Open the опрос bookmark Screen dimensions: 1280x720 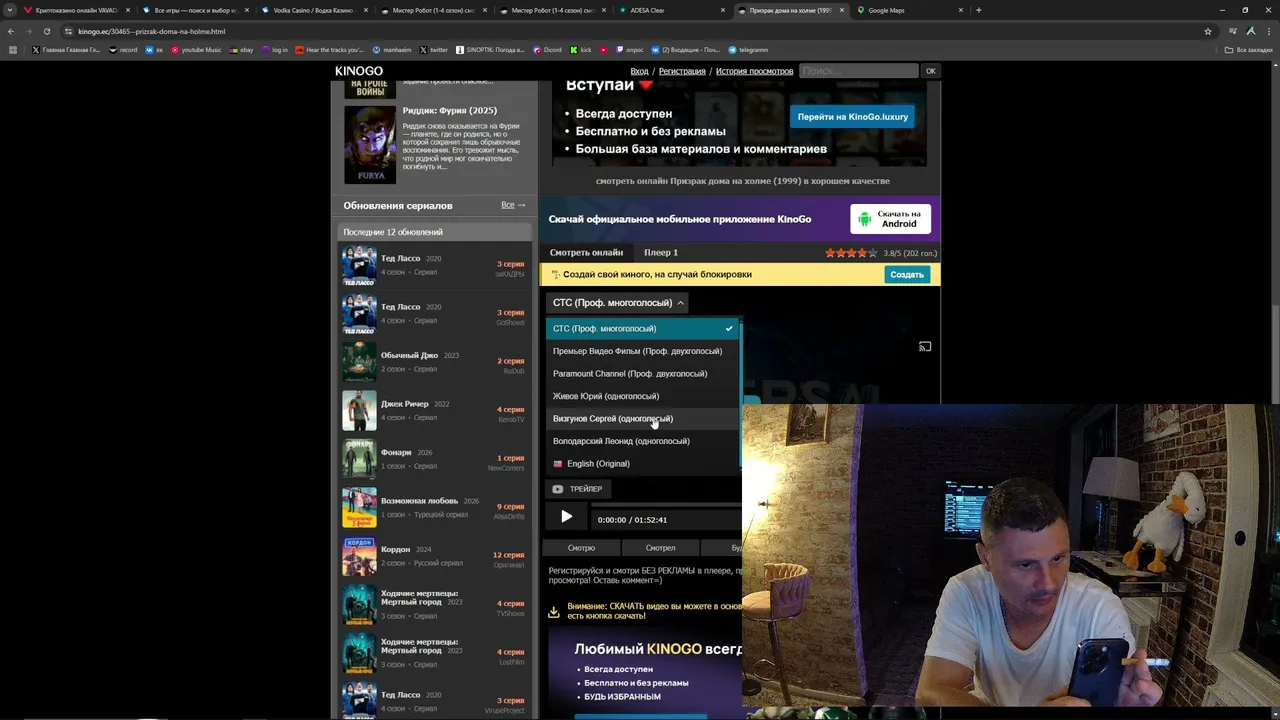click(x=630, y=50)
